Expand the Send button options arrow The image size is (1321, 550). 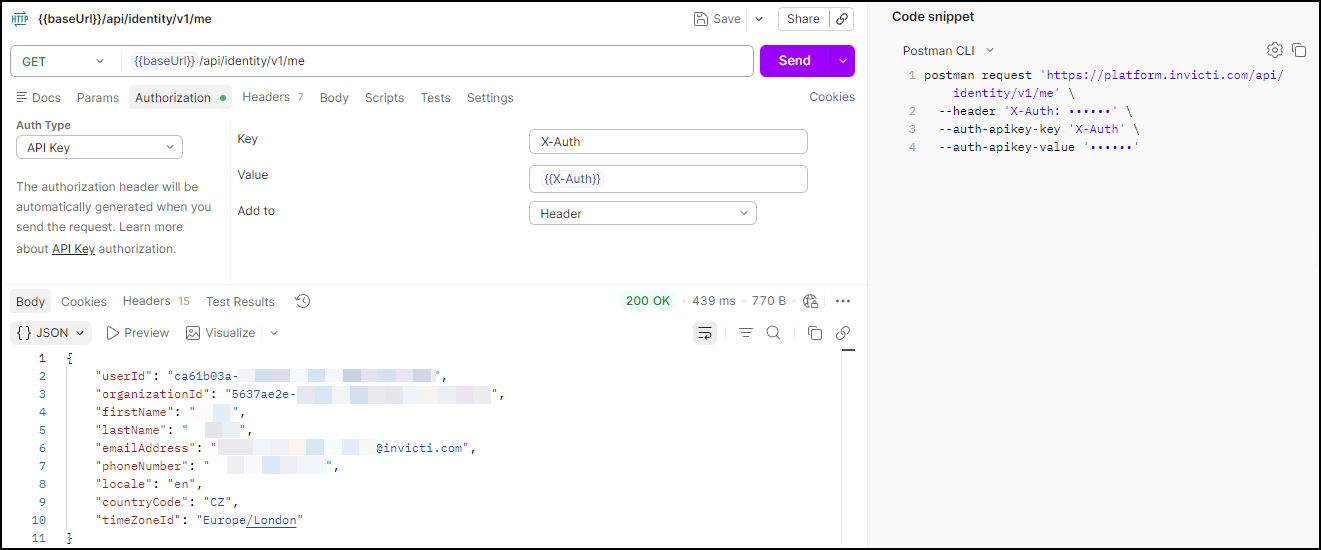(x=843, y=61)
